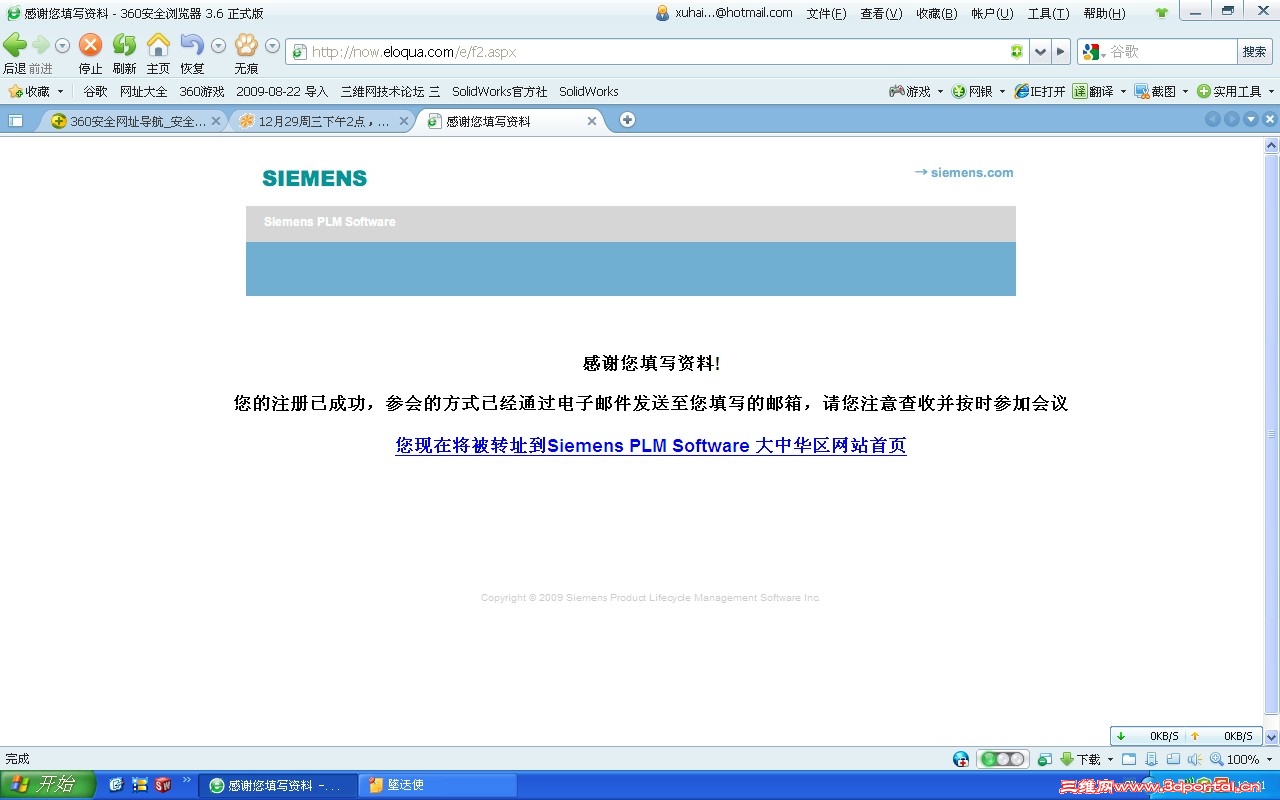Open the 360游戏 bookmark
The width and height of the screenshot is (1280, 800).
tap(202, 91)
